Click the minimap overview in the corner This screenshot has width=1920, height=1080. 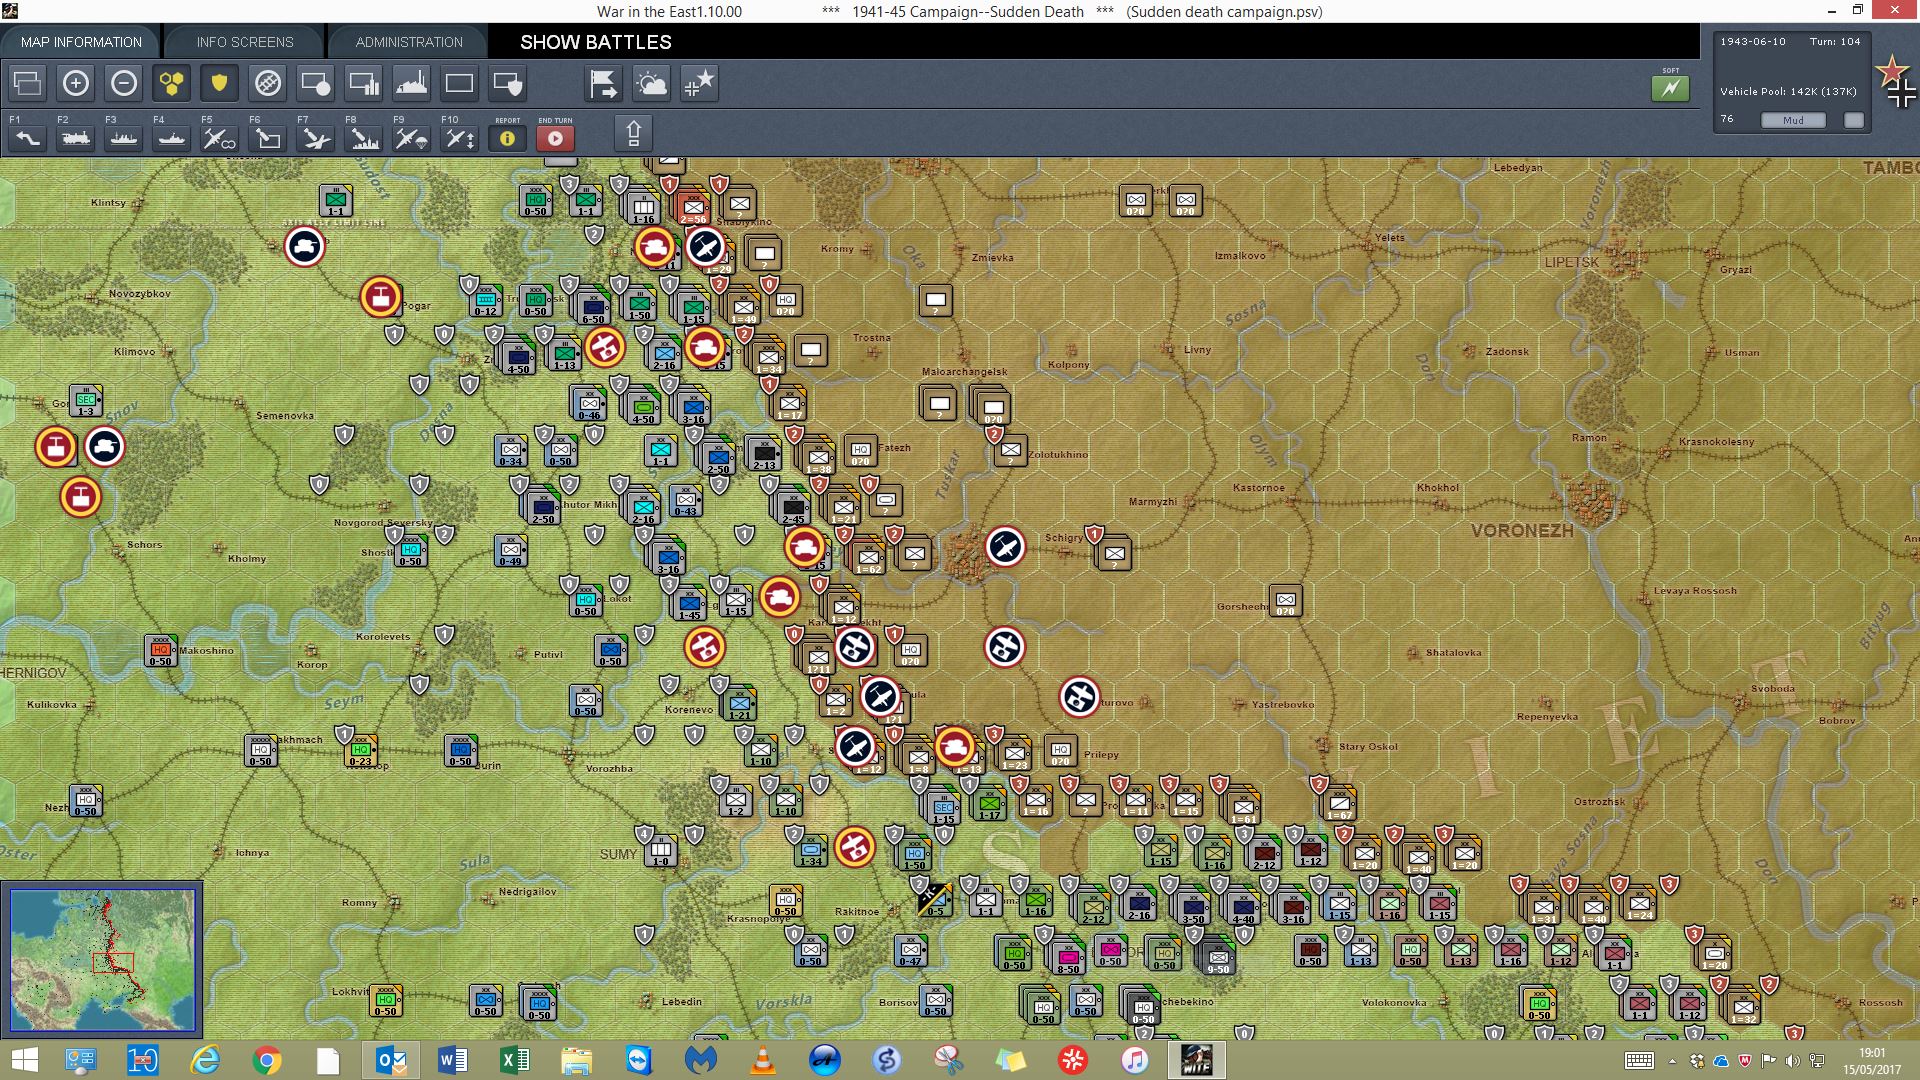click(102, 959)
